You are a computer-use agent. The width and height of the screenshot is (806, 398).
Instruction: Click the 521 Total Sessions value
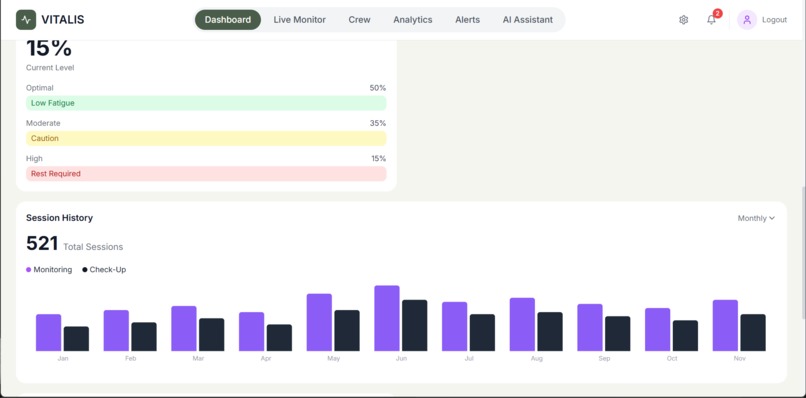tap(42, 244)
